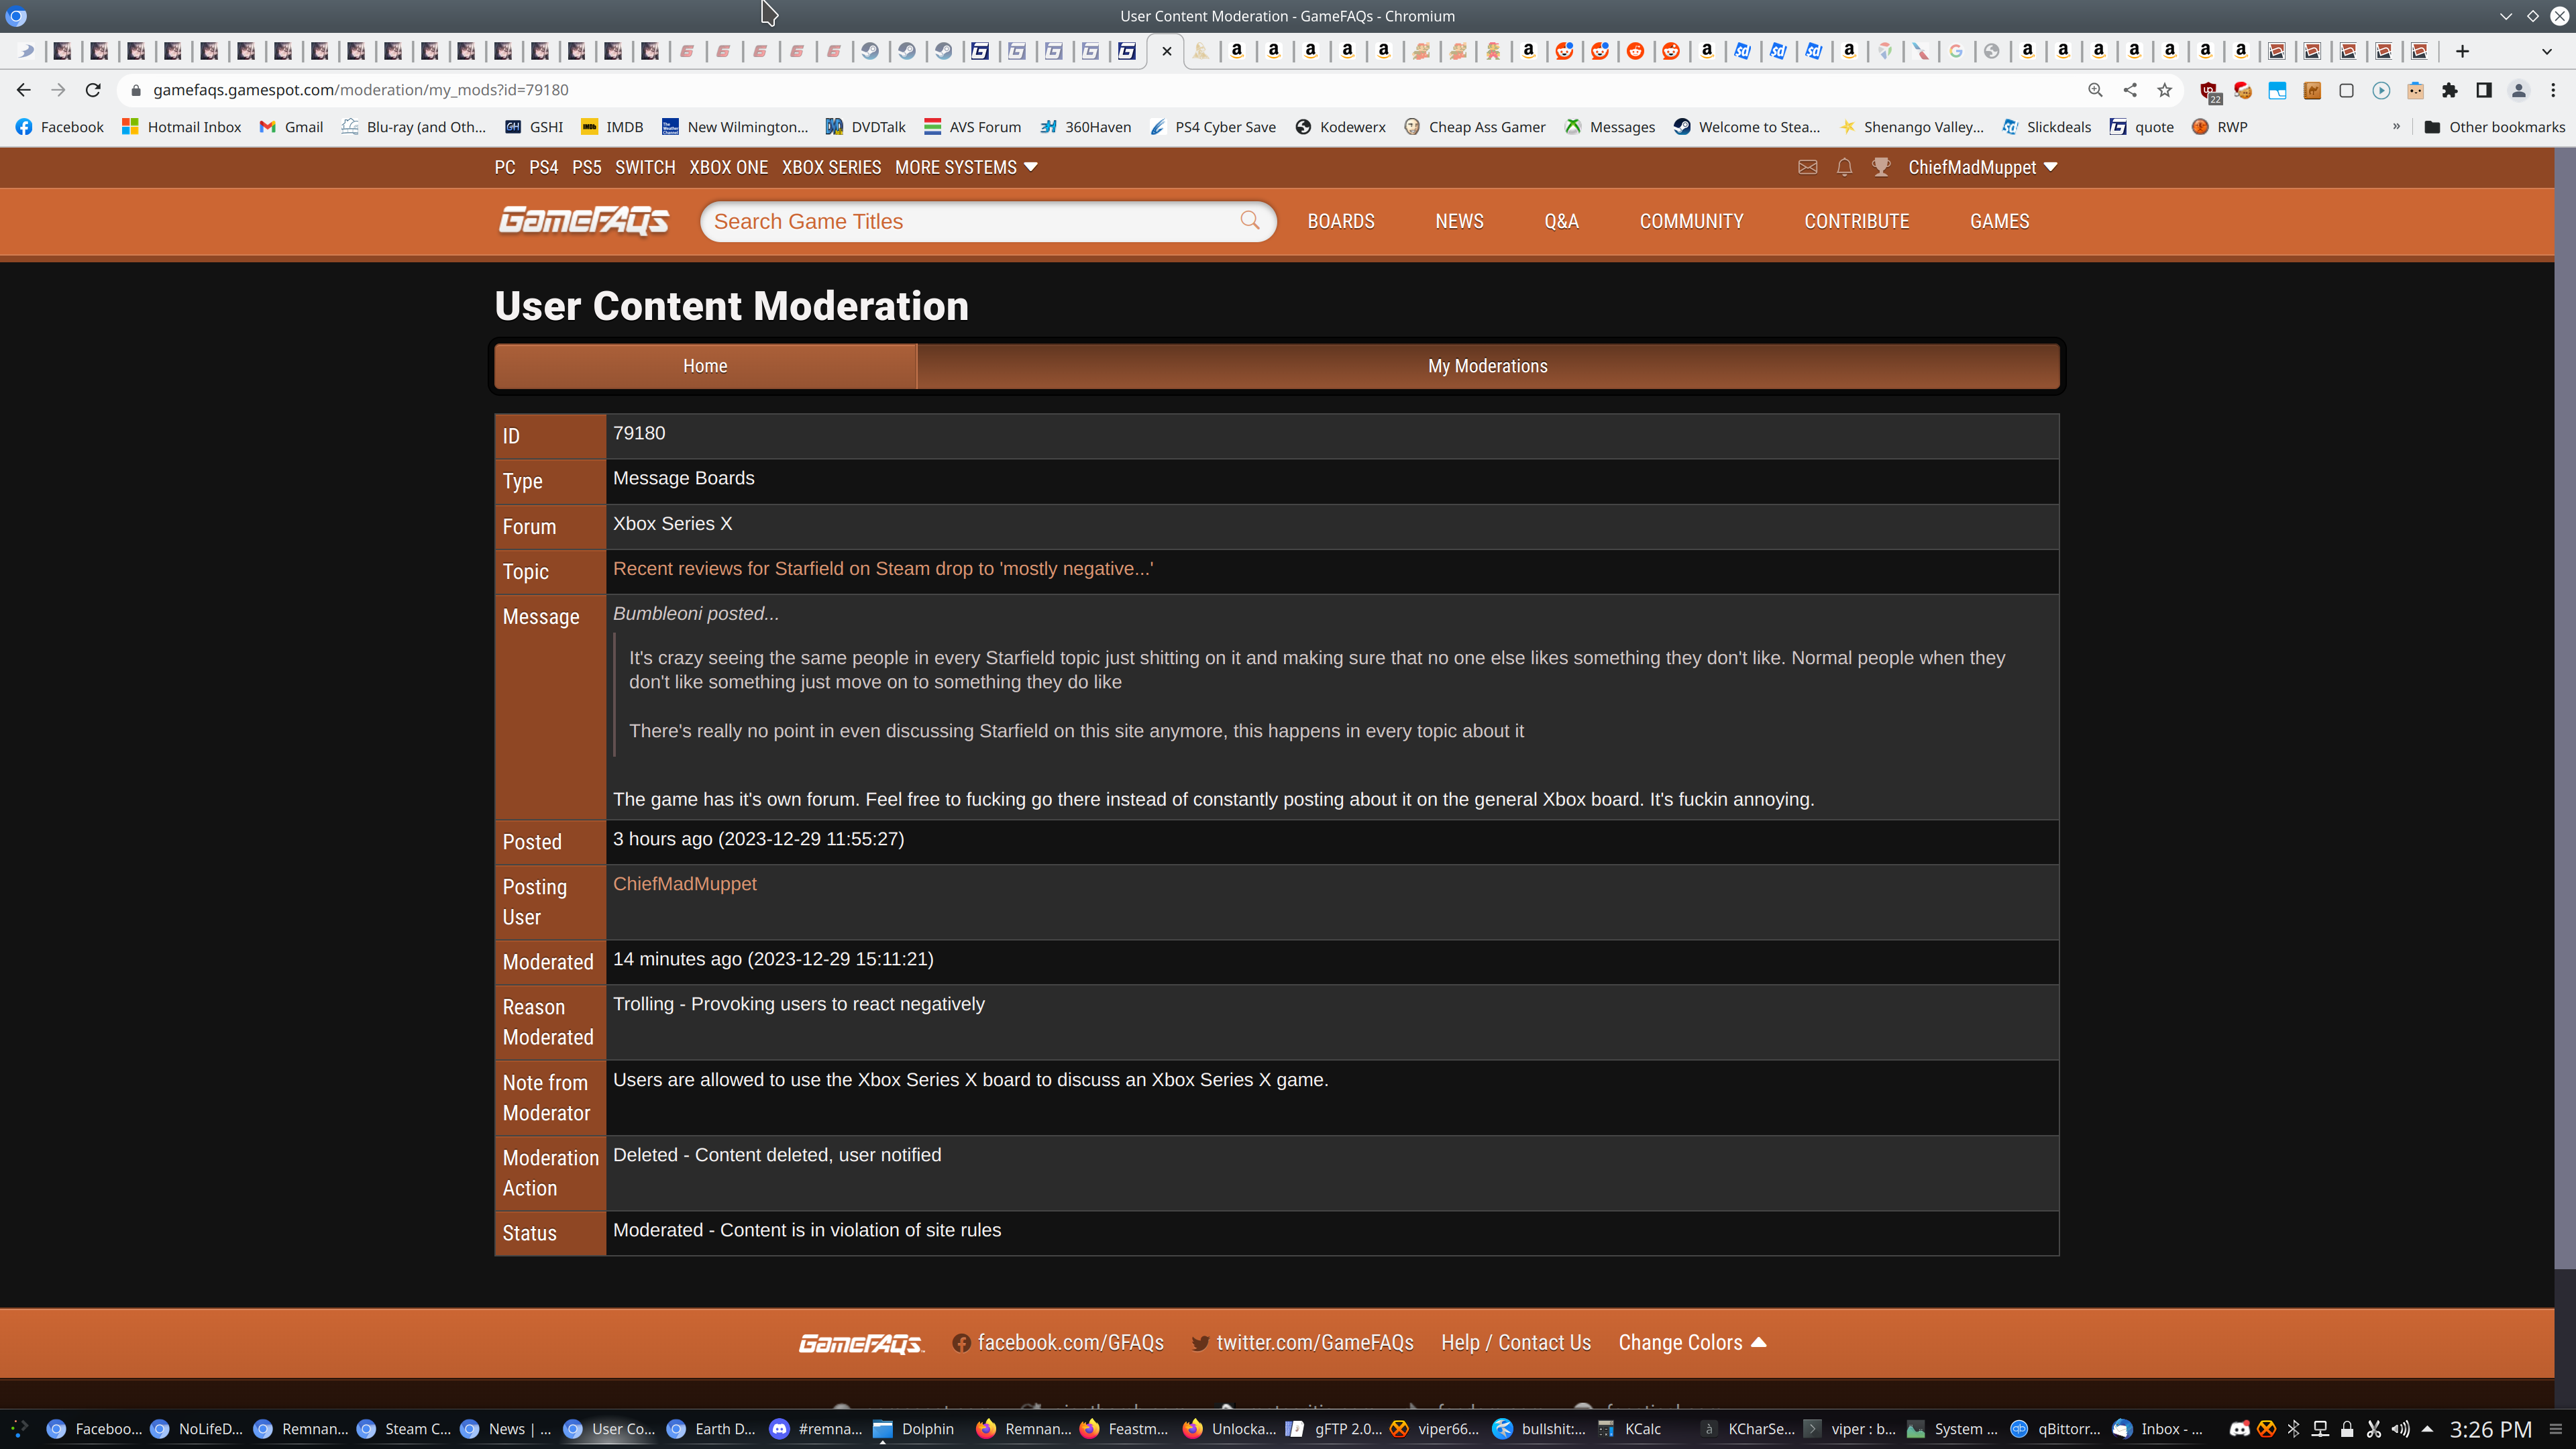
Task: Open the BOARDS menu item
Action: click(1341, 221)
